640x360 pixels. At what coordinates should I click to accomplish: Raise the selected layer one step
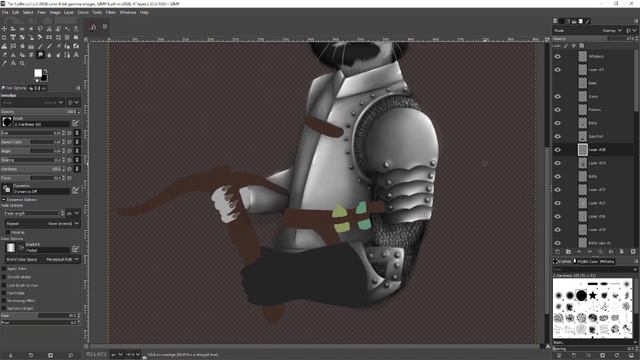tap(579, 252)
